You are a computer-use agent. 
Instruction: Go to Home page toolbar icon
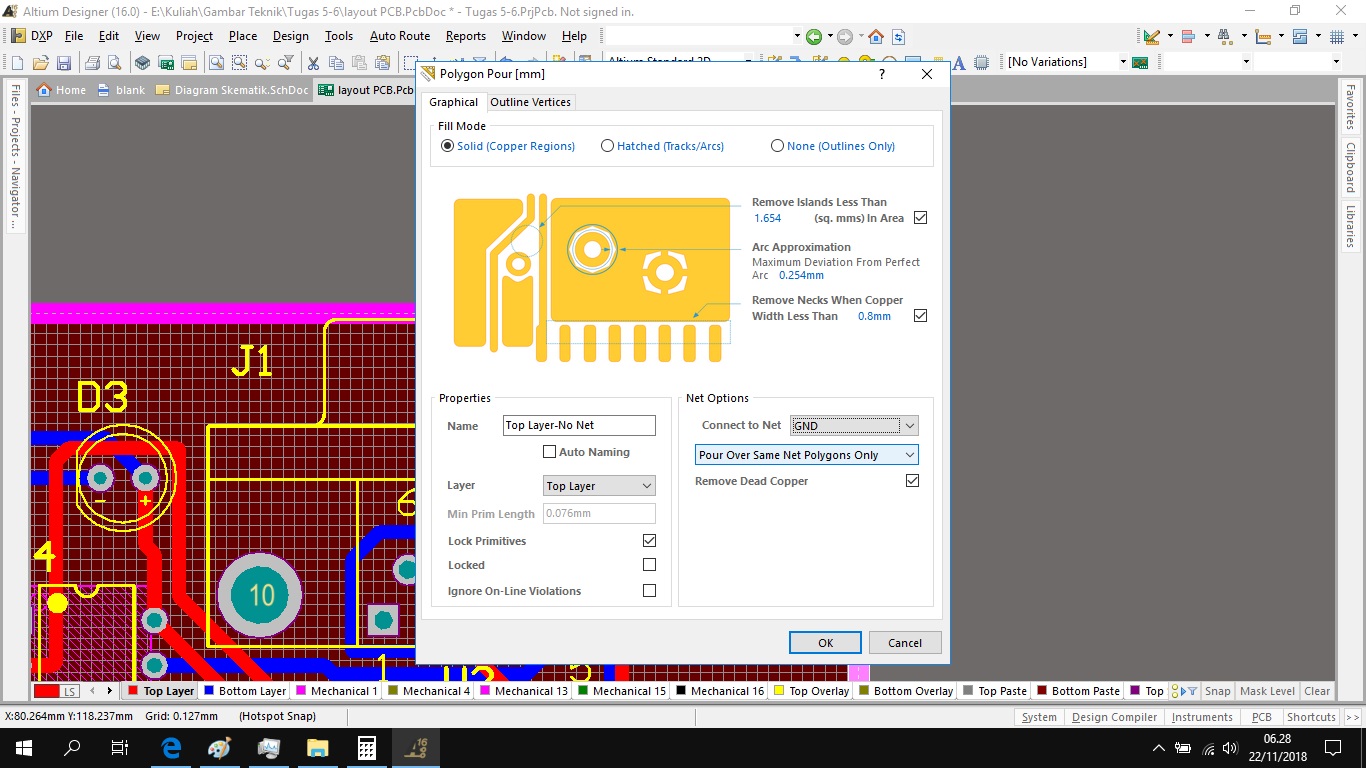[876, 36]
